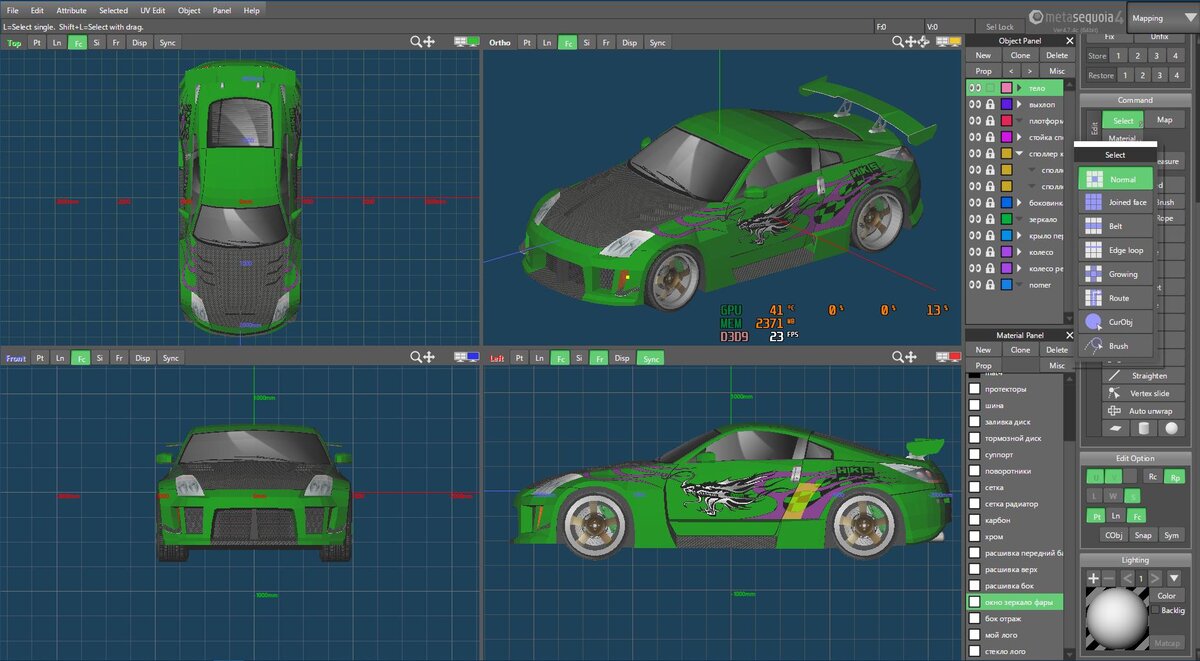Activate the Edge loop selection tool
Viewport: 1200px width, 661px height.
[1115, 251]
